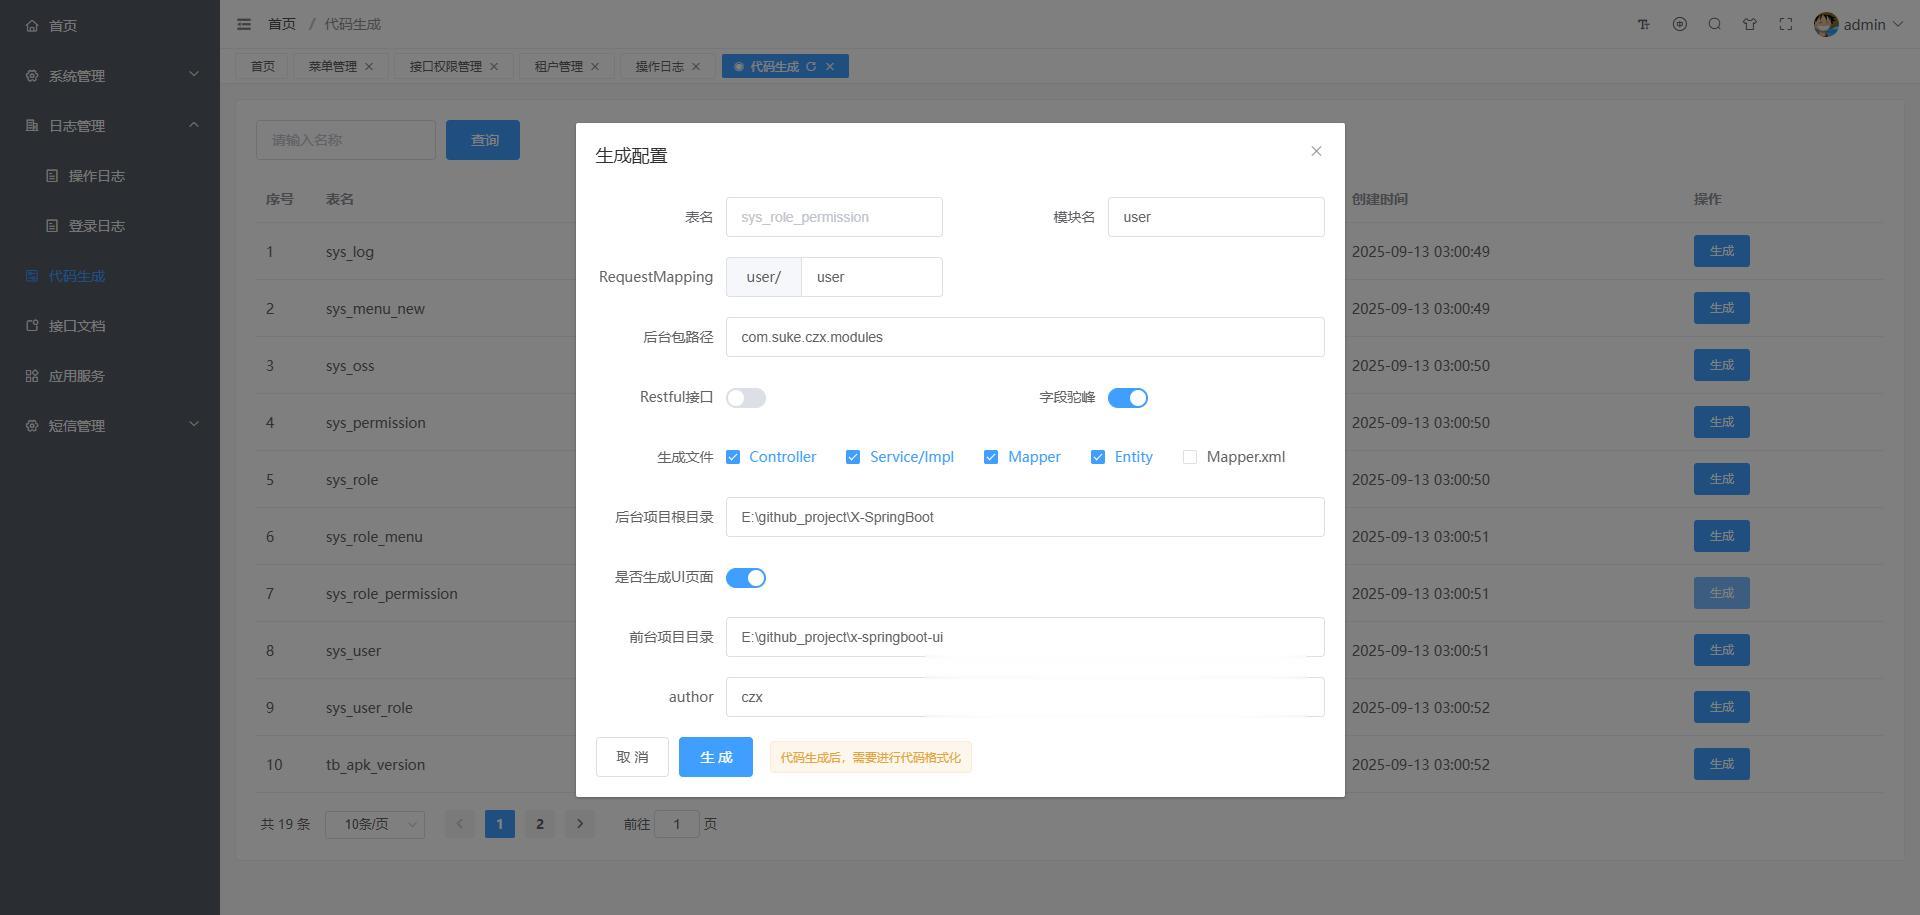Click the shirt theme icon
The height and width of the screenshot is (915, 1920).
1750,24
